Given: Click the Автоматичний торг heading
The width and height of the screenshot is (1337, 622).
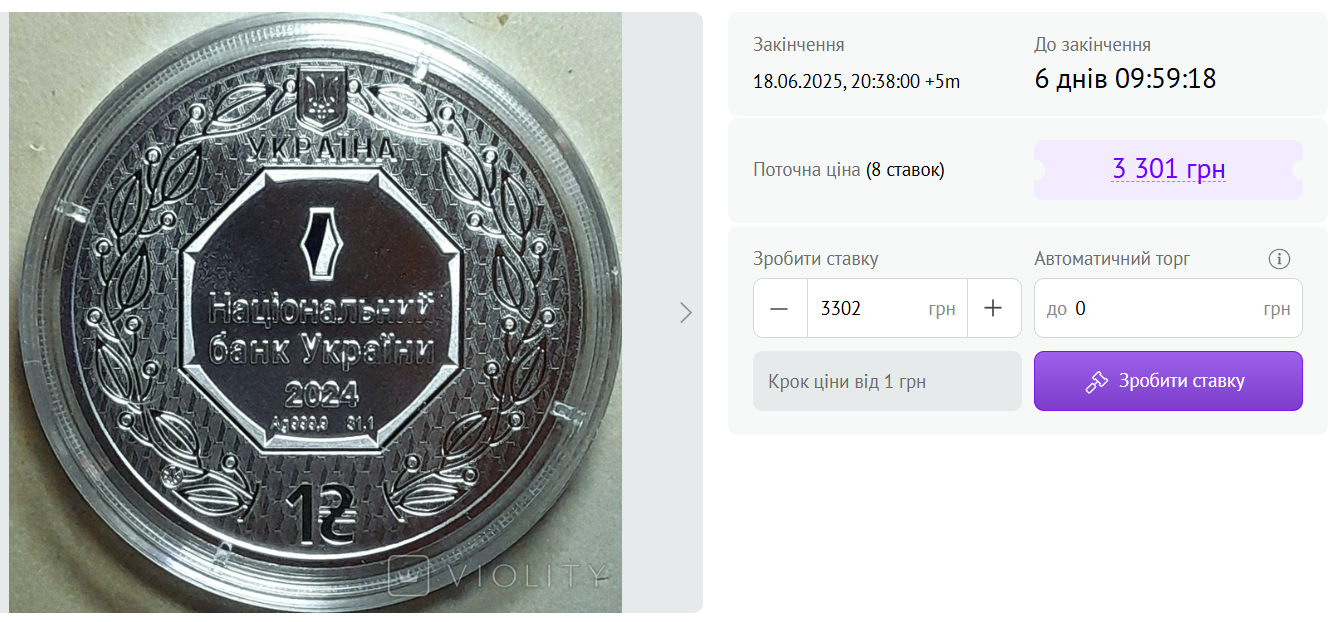Looking at the screenshot, I should tap(1112, 259).
